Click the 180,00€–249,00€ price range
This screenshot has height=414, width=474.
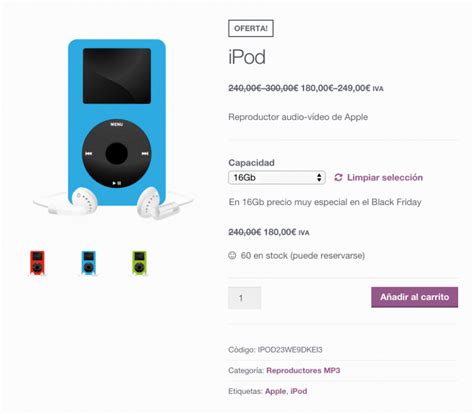click(335, 88)
